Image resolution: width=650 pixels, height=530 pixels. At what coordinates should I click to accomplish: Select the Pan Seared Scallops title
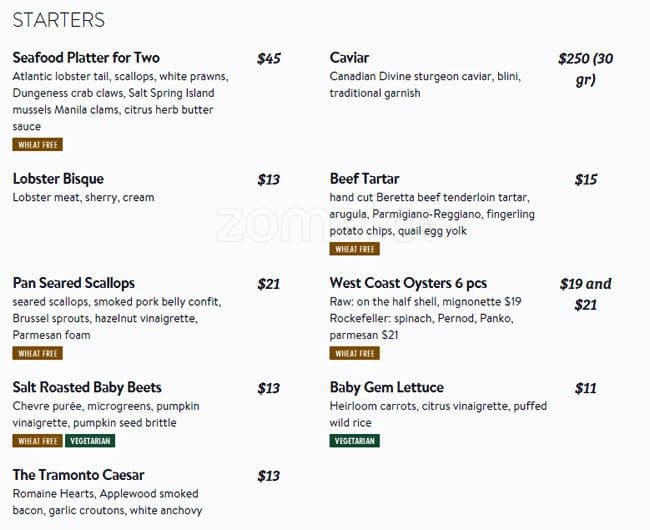point(74,283)
